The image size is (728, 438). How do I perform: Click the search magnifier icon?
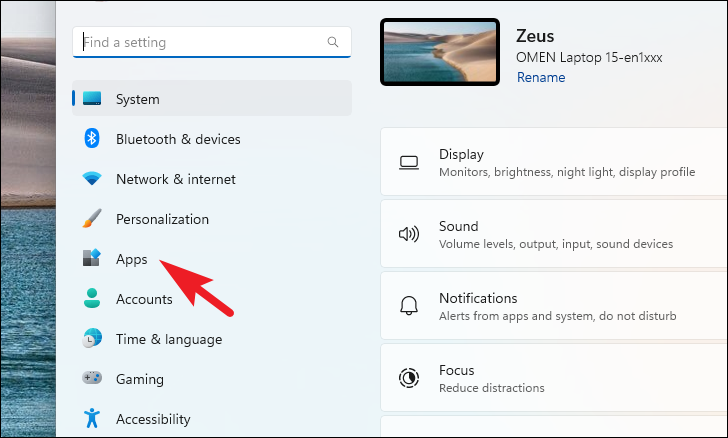[332, 42]
